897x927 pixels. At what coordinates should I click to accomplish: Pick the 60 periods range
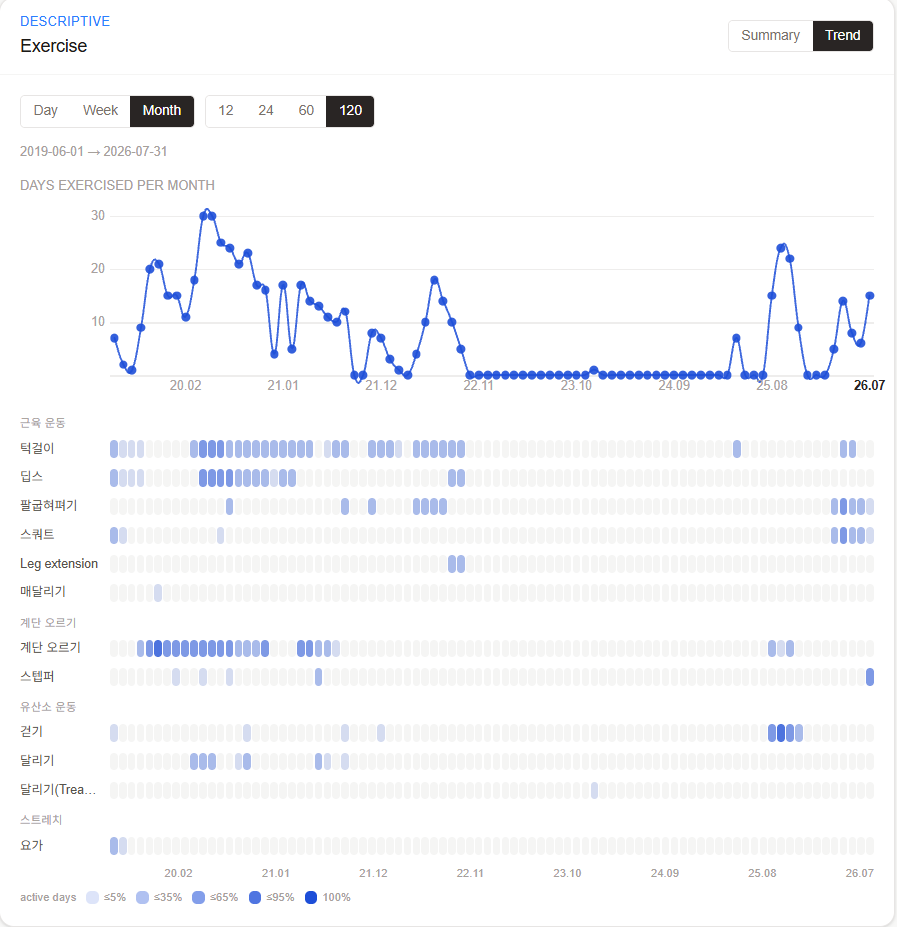[306, 111]
